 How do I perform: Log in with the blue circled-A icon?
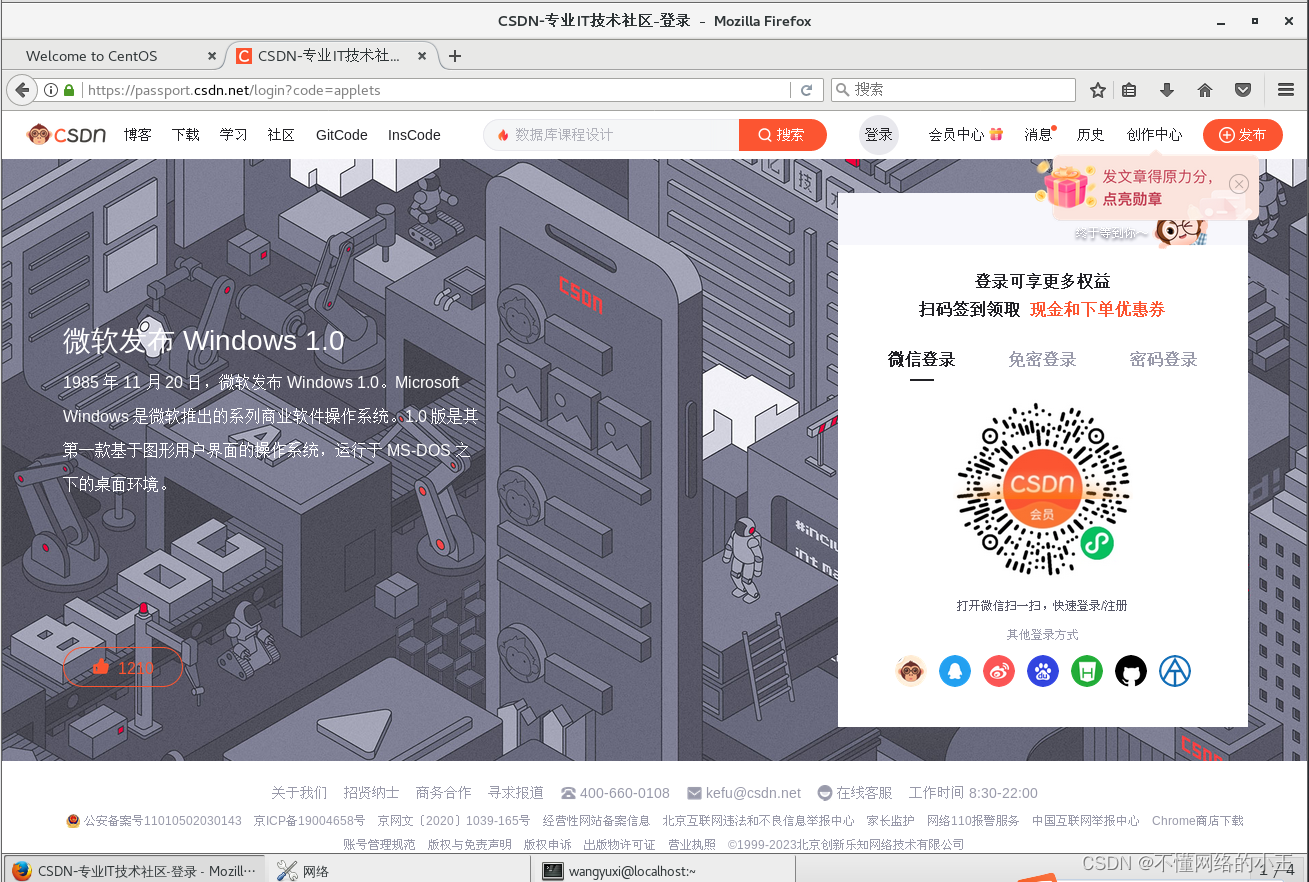point(1175,671)
